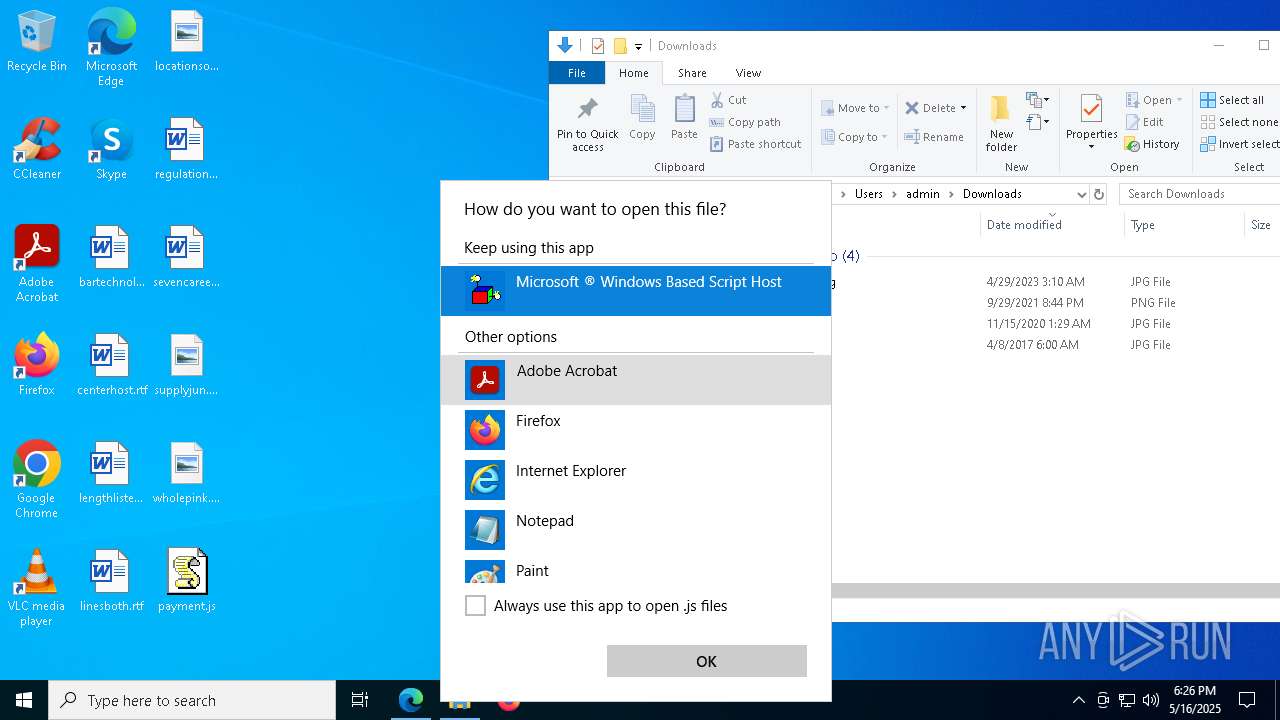The image size is (1280, 720).
Task: Refresh the Downloads folder view
Action: click(1099, 194)
